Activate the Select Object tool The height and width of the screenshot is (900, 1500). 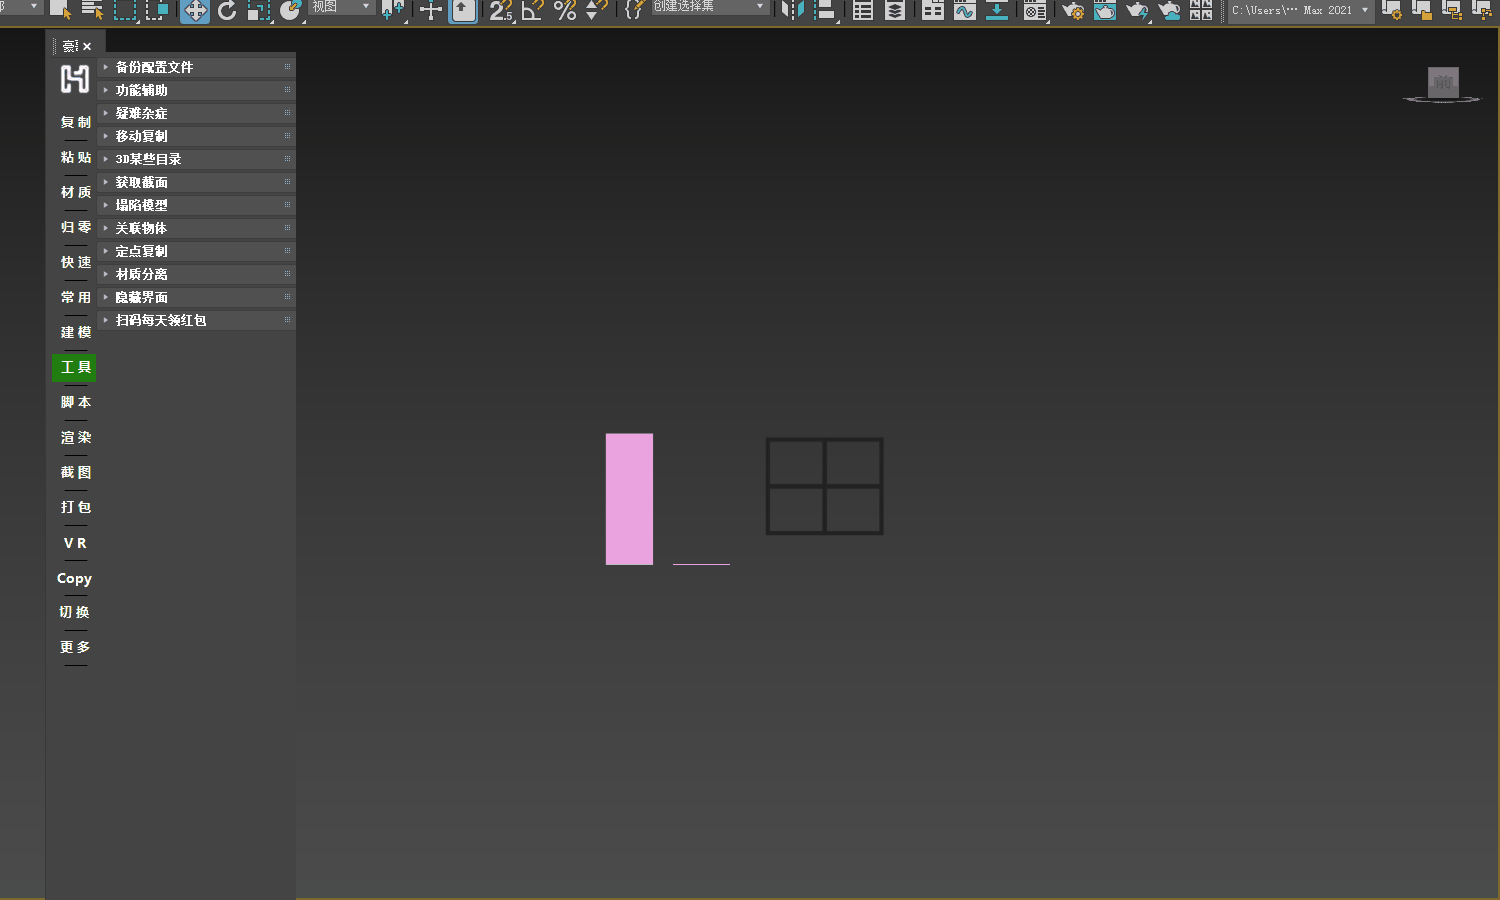(60, 10)
